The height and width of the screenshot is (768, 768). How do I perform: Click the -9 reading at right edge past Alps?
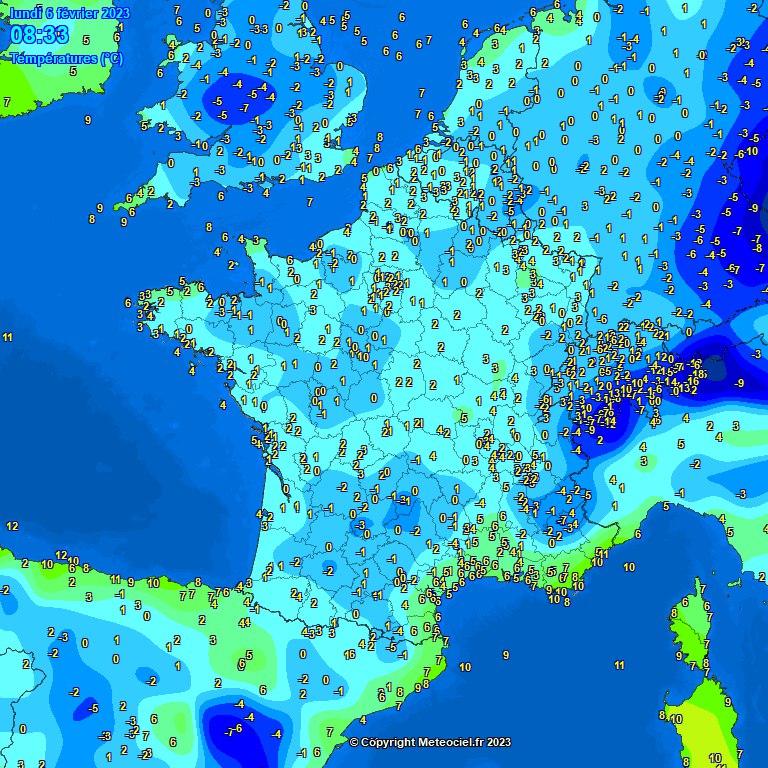point(740,383)
